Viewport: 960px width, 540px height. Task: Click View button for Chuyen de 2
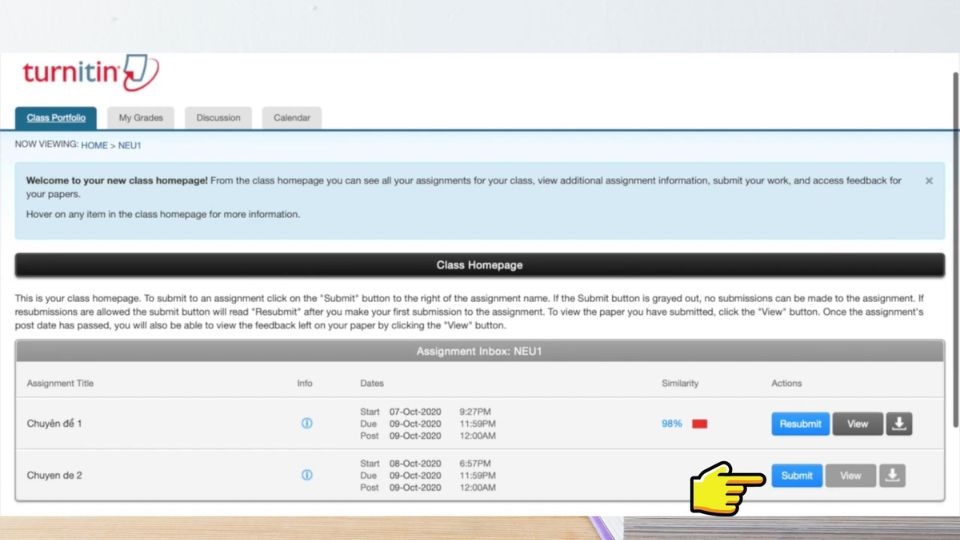[x=850, y=476]
